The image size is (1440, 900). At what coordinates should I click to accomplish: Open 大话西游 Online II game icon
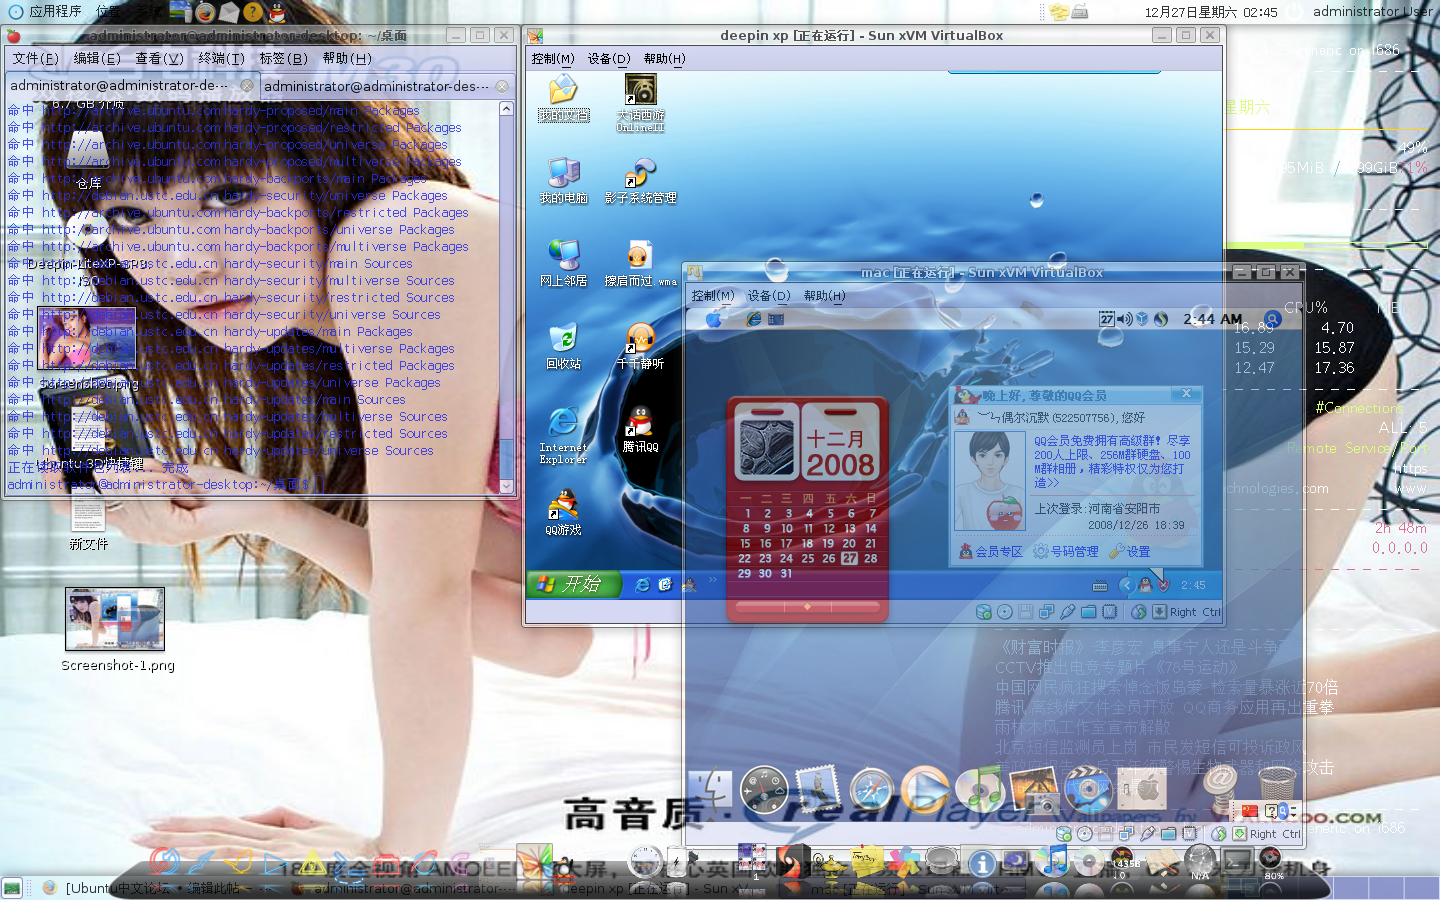click(x=640, y=103)
